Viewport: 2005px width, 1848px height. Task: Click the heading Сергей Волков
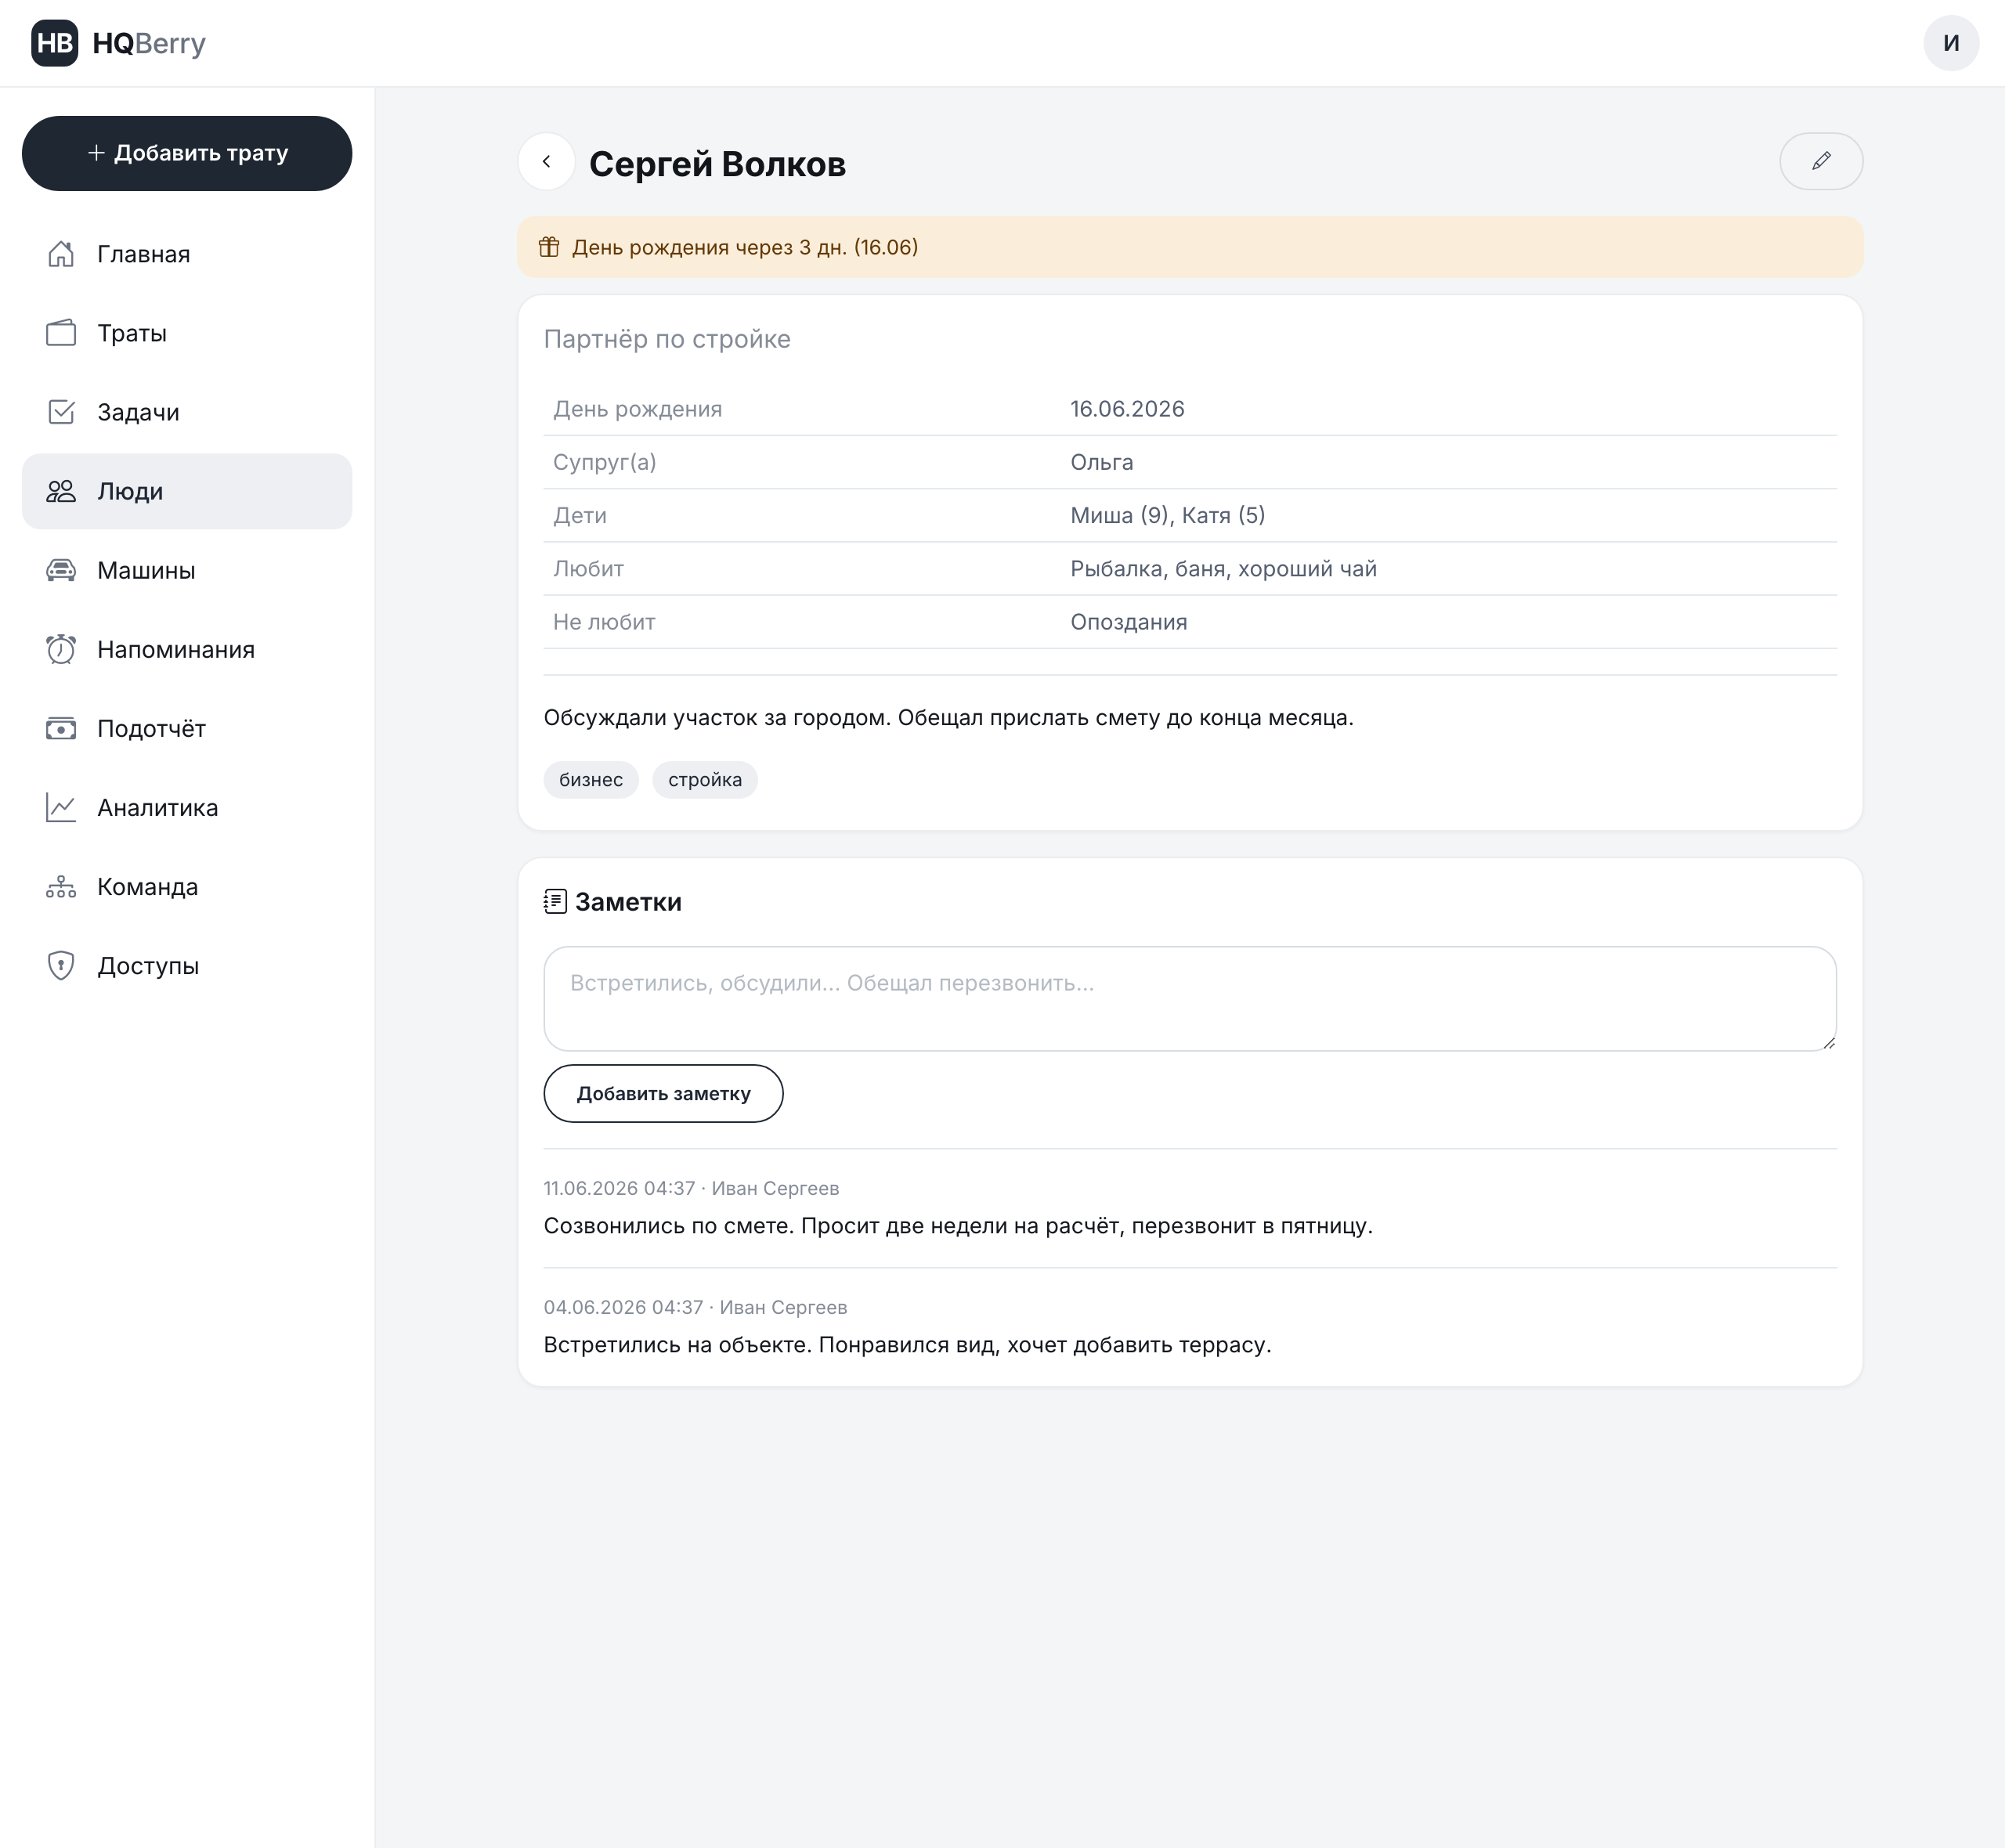pos(717,164)
